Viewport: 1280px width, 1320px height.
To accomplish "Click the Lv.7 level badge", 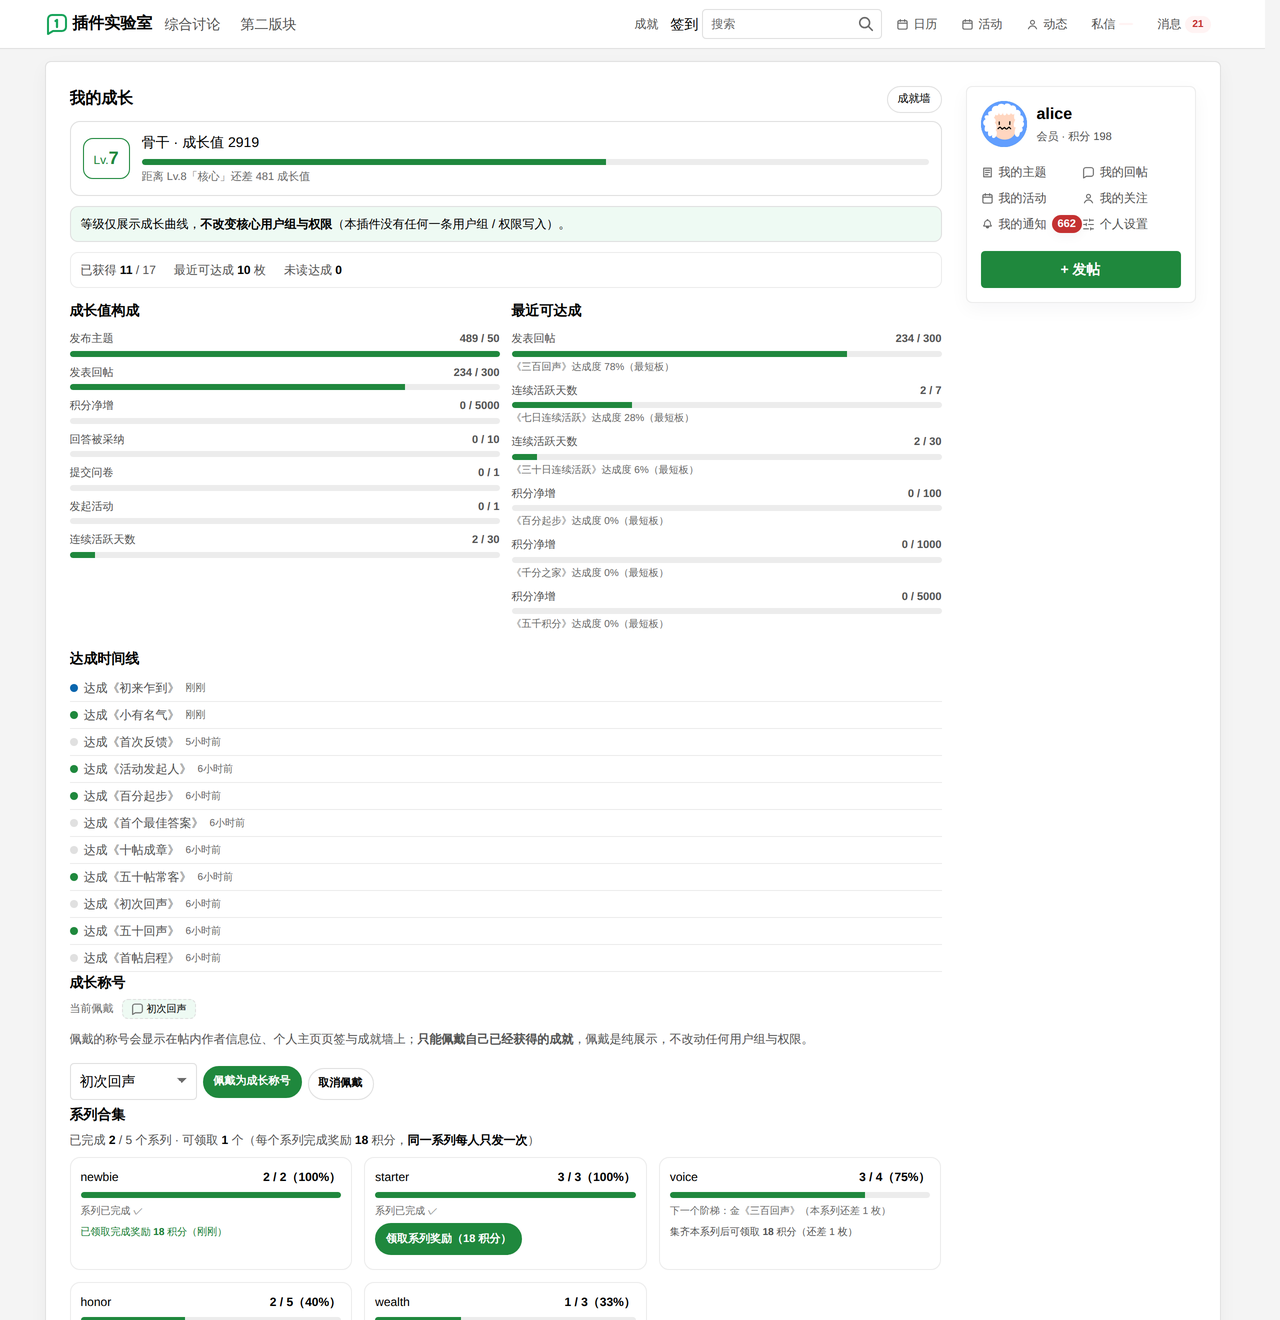I will click(x=106, y=159).
